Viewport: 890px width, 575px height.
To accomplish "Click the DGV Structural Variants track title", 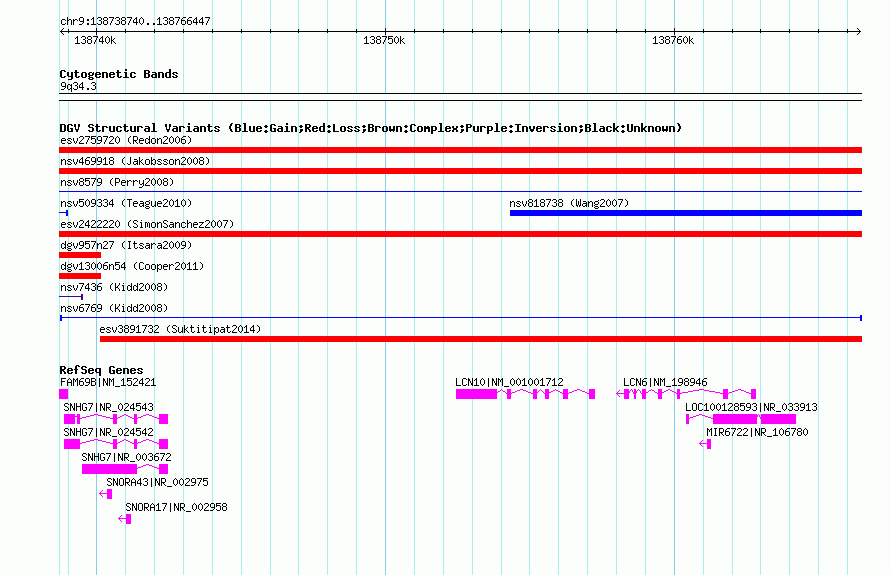I will coord(370,128).
